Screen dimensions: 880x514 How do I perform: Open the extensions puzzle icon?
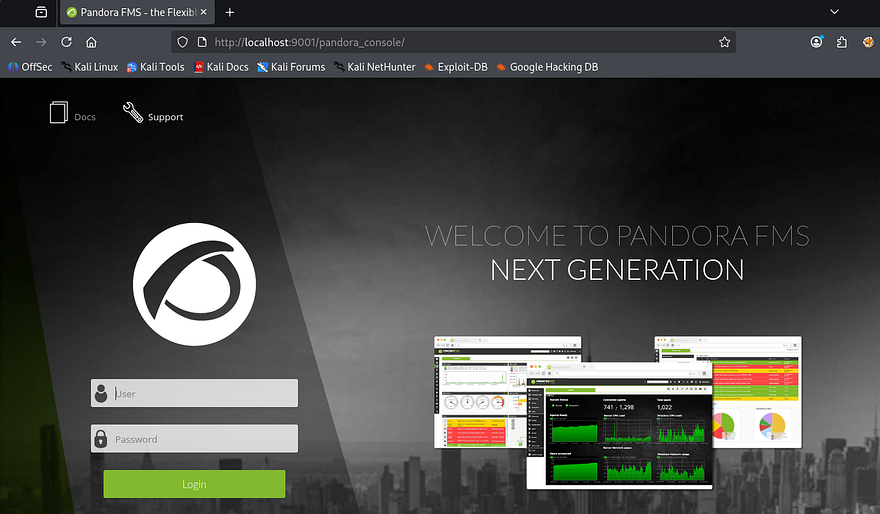click(x=842, y=42)
